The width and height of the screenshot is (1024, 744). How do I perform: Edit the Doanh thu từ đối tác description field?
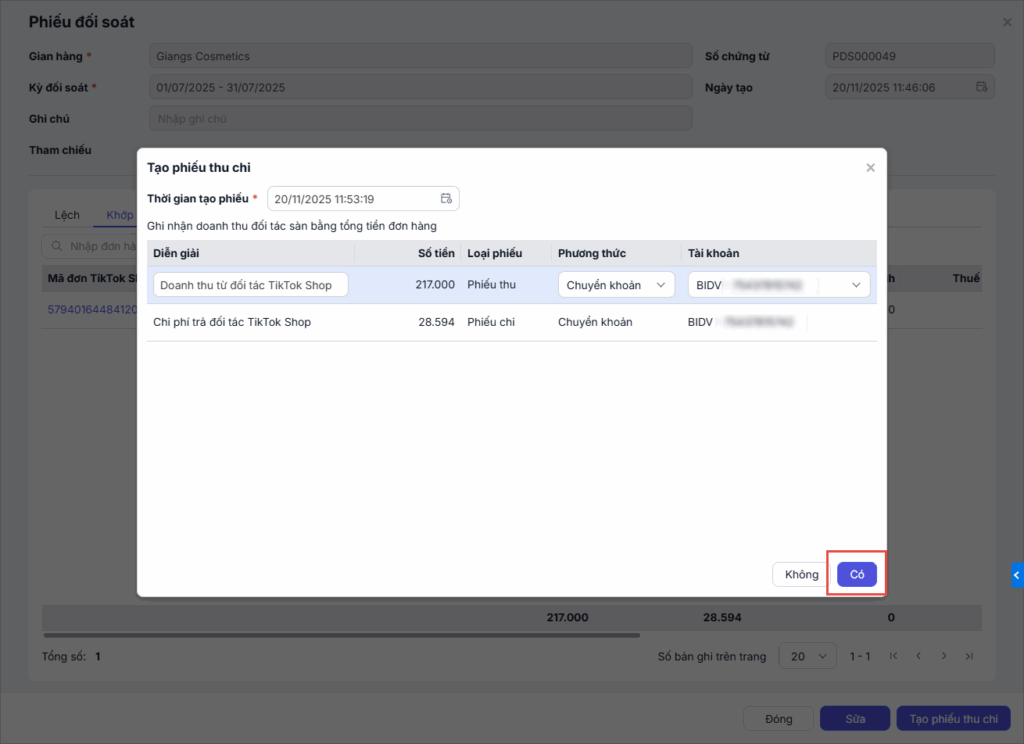pyautogui.click(x=250, y=285)
